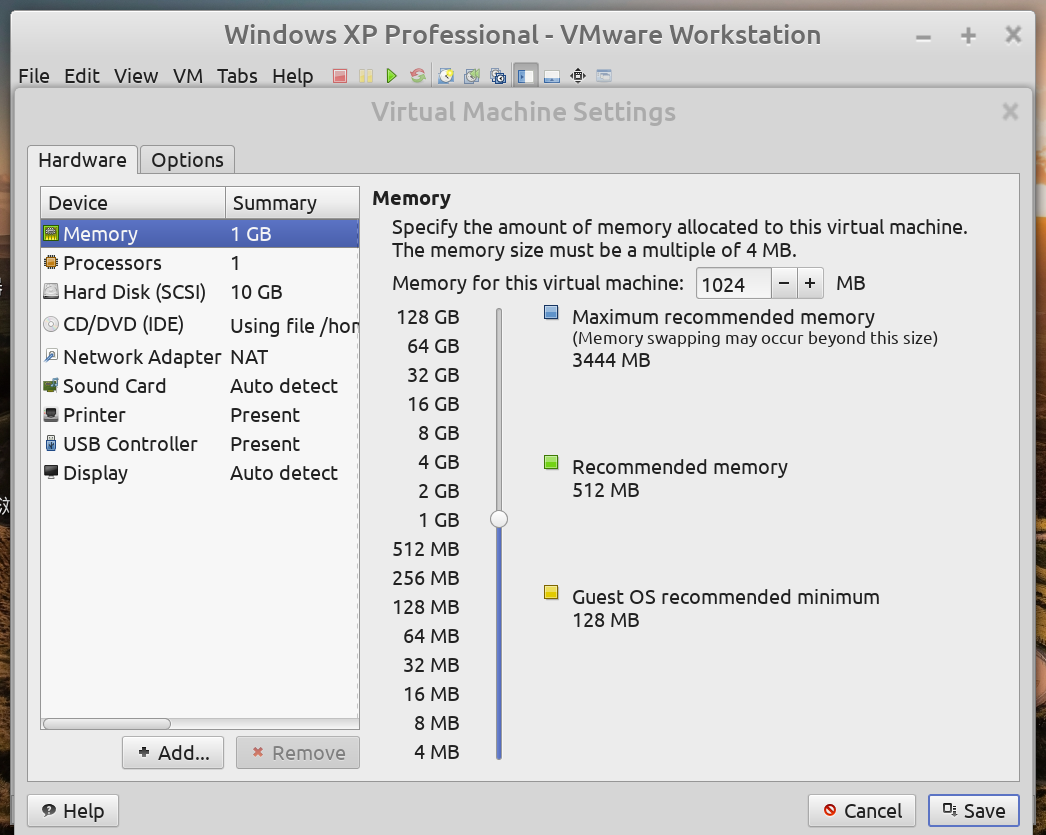1046x835 pixels.
Task: Open the View menu
Action: (x=136, y=76)
